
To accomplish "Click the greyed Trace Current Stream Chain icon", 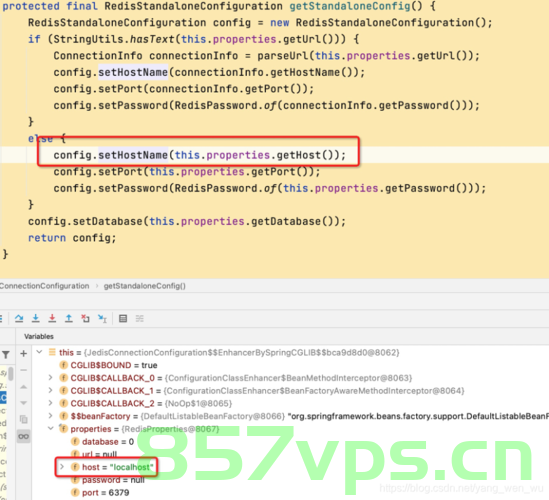I will [x=140, y=318].
